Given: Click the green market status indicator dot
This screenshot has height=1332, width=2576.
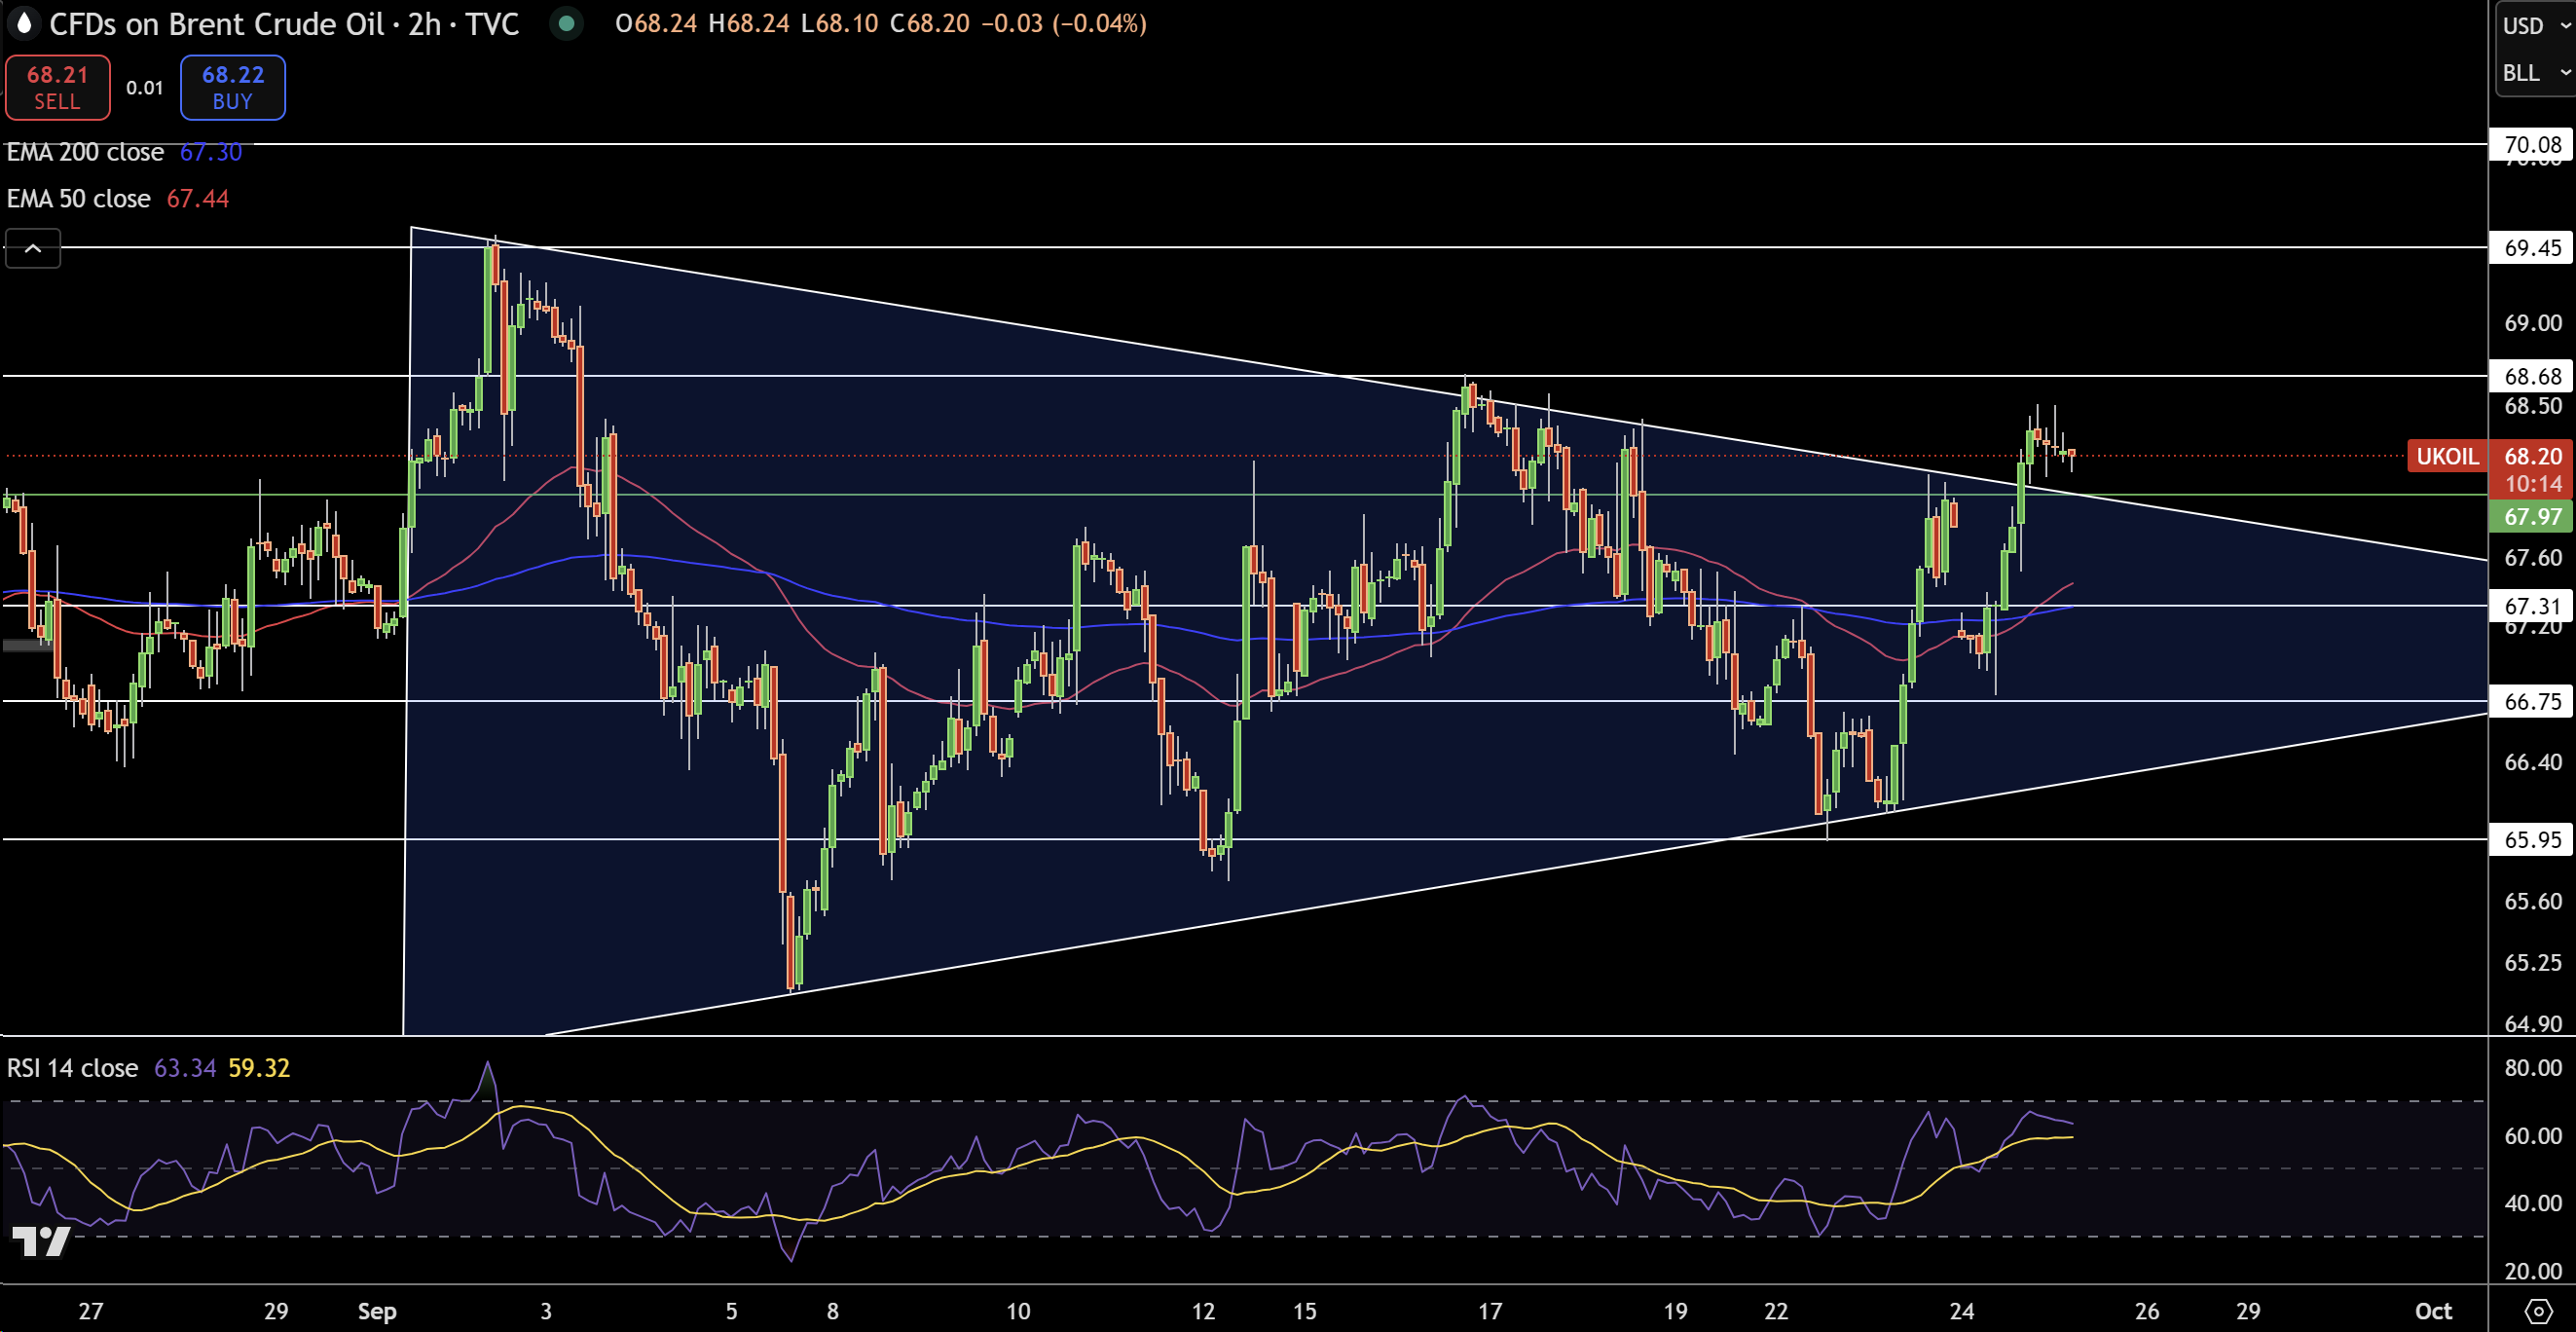Looking at the screenshot, I should [566, 23].
